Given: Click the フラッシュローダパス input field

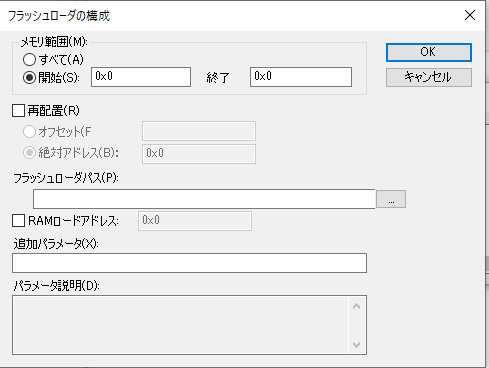Looking at the screenshot, I should click(204, 199).
